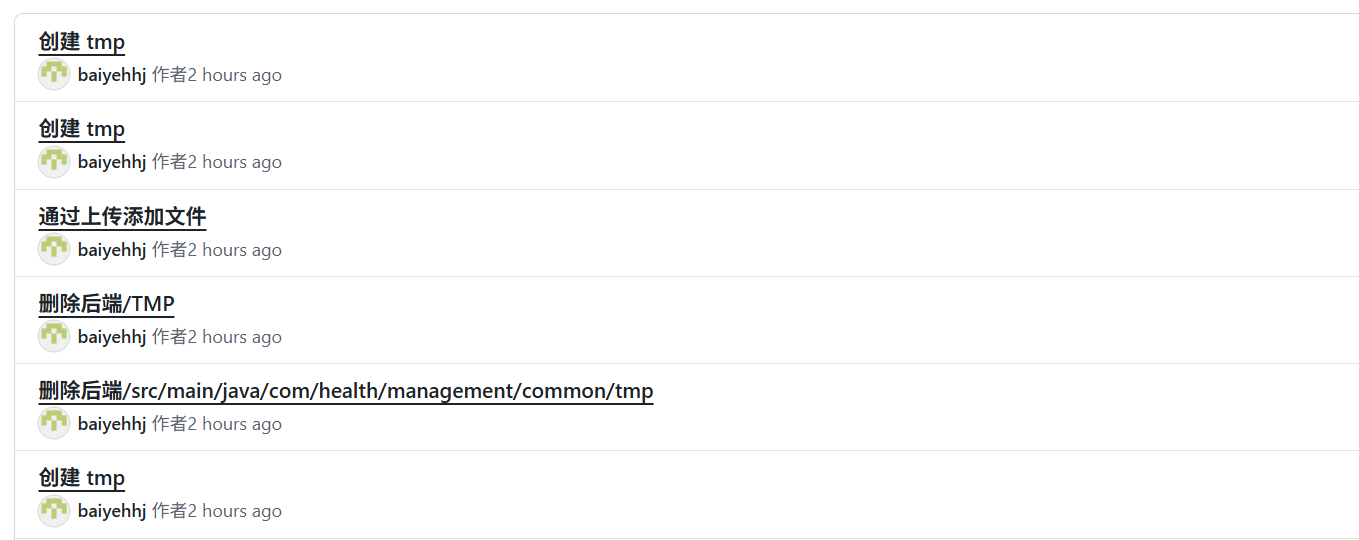Click author name baiyehhj under 删除后端/TMP

pos(112,337)
